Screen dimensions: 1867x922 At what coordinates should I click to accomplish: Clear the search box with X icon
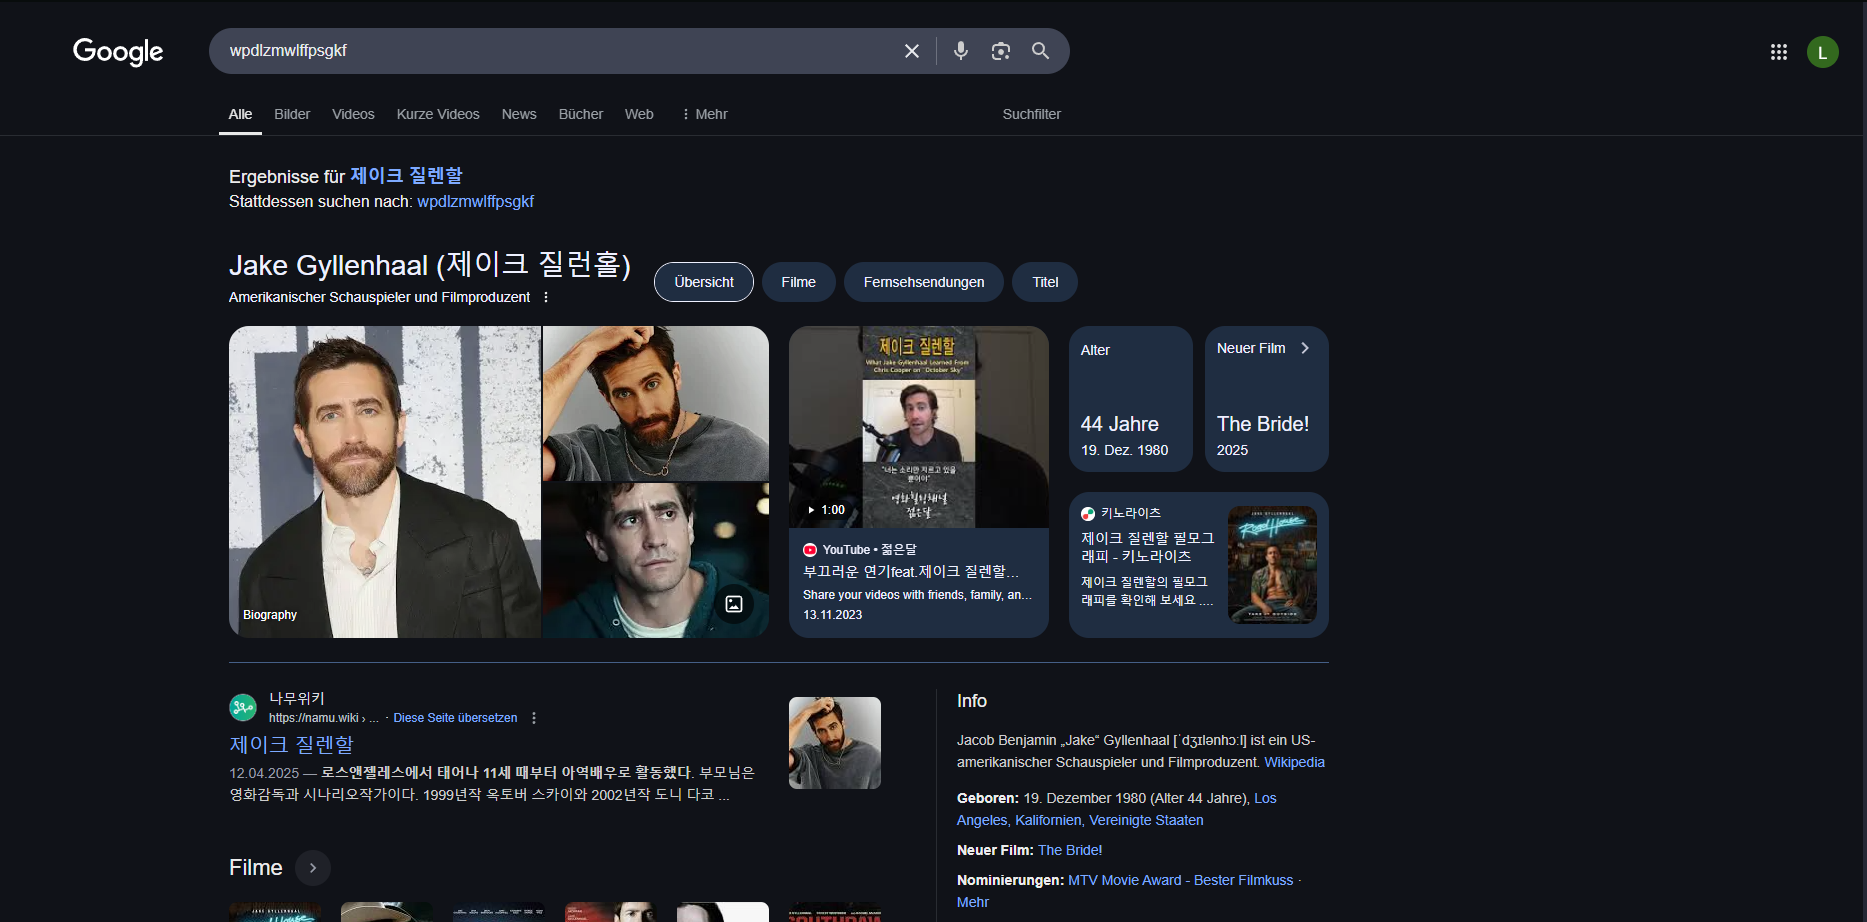911,51
